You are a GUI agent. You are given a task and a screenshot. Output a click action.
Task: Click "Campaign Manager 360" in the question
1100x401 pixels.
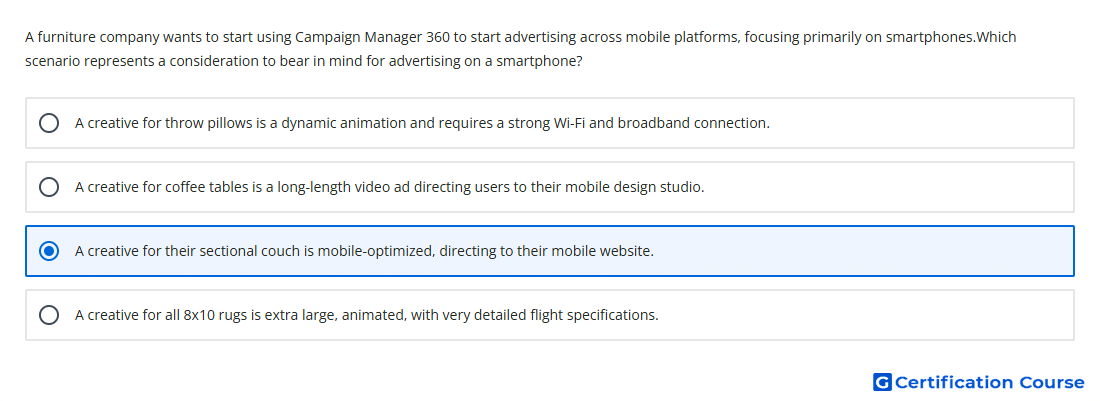[x=373, y=37]
